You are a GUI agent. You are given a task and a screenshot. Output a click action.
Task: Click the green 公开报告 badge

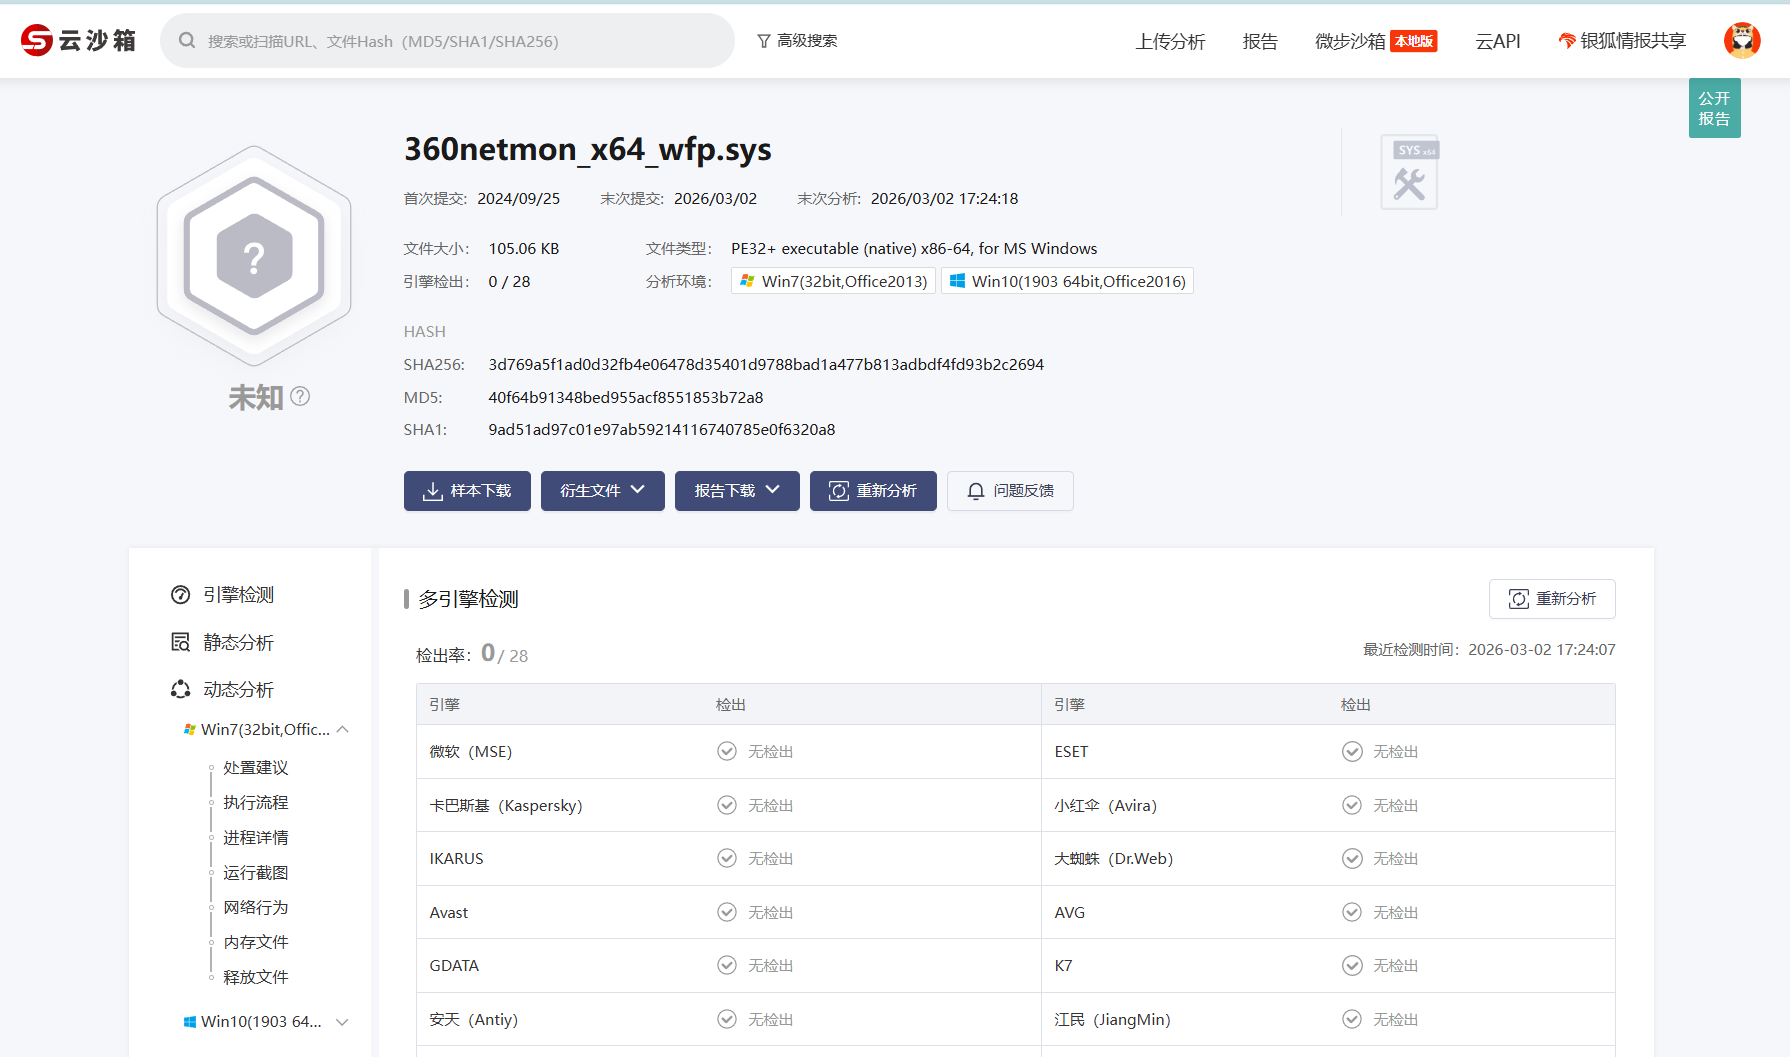pyautogui.click(x=1714, y=108)
